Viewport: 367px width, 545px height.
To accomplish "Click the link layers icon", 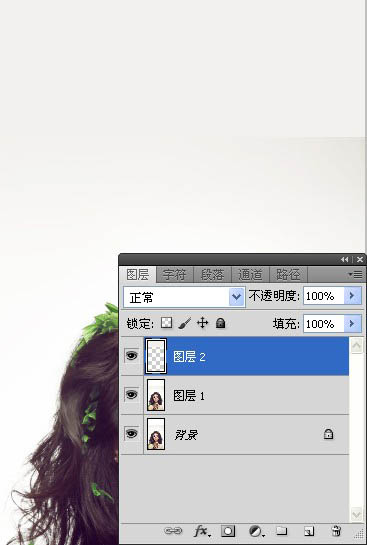I will pyautogui.click(x=173, y=531).
